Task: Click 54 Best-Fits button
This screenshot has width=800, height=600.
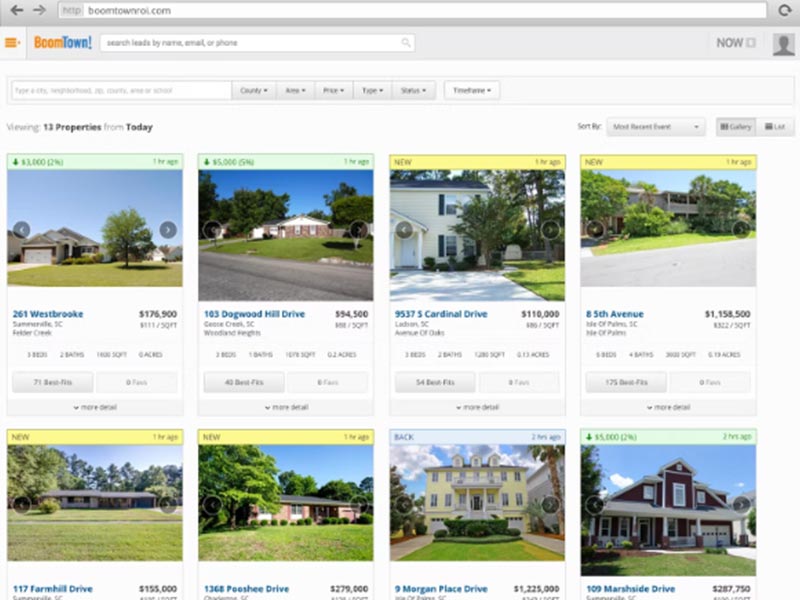Action: pos(435,382)
